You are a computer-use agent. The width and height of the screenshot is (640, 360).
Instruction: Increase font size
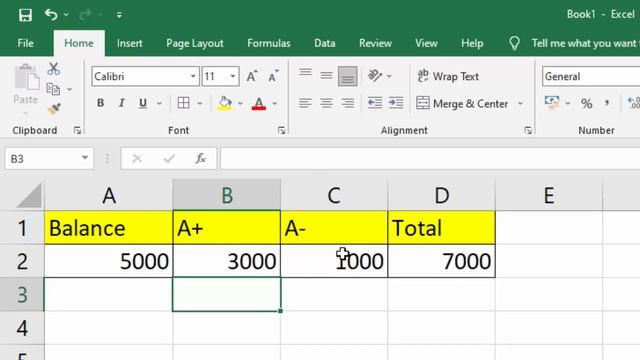point(252,76)
